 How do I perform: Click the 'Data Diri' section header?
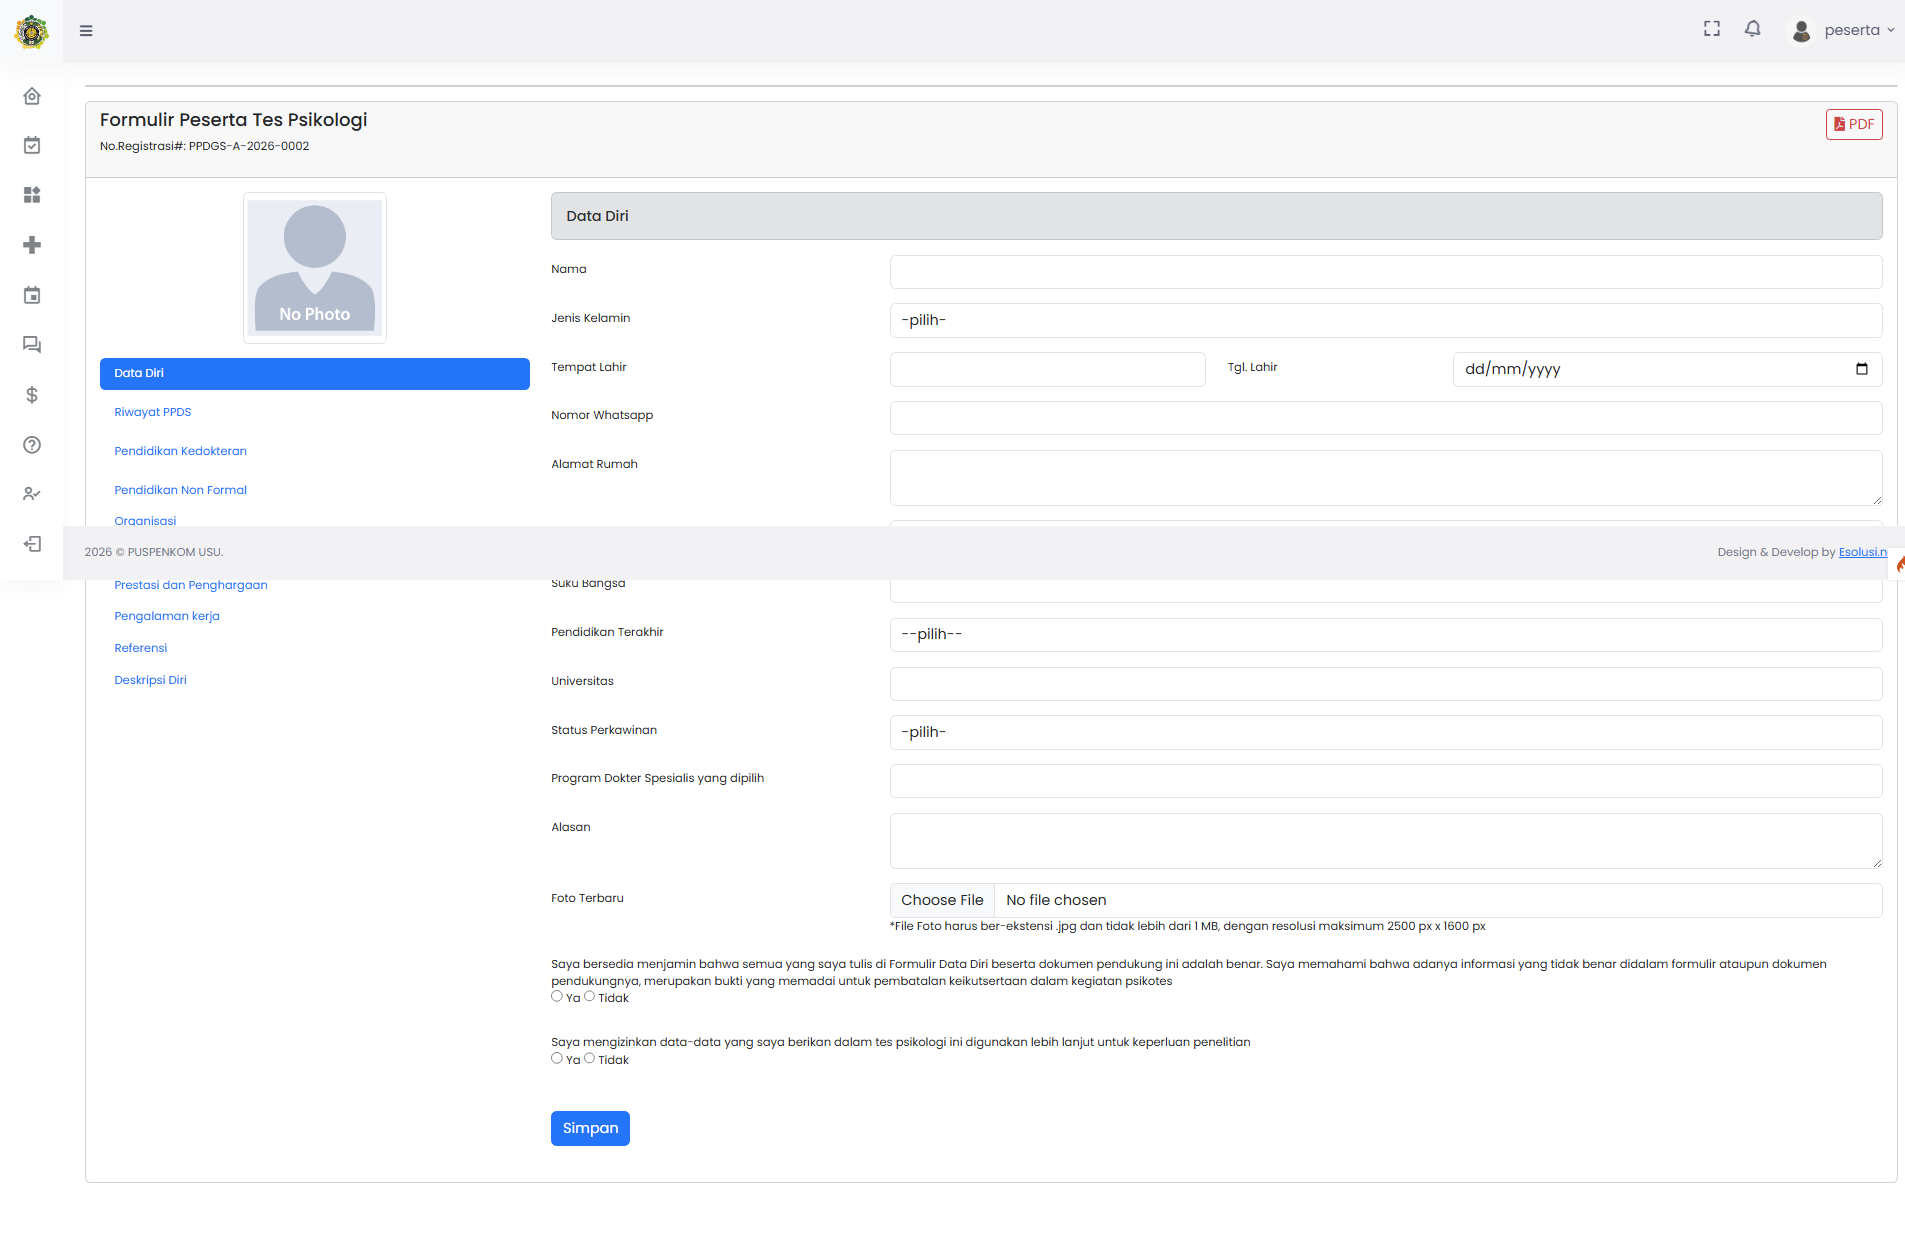1216,216
